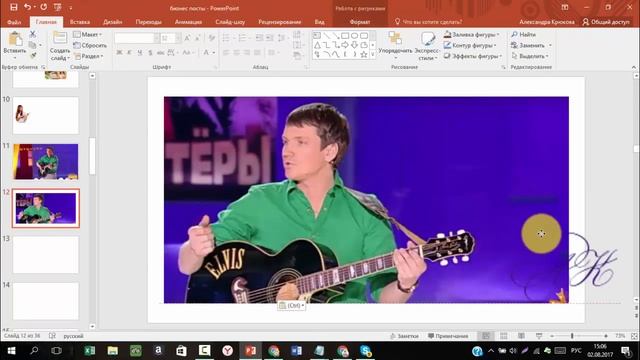Image resolution: width=640 pixels, height=360 pixels.
Task: Save presentation via quick access toolbar
Action: click(x=13, y=7)
